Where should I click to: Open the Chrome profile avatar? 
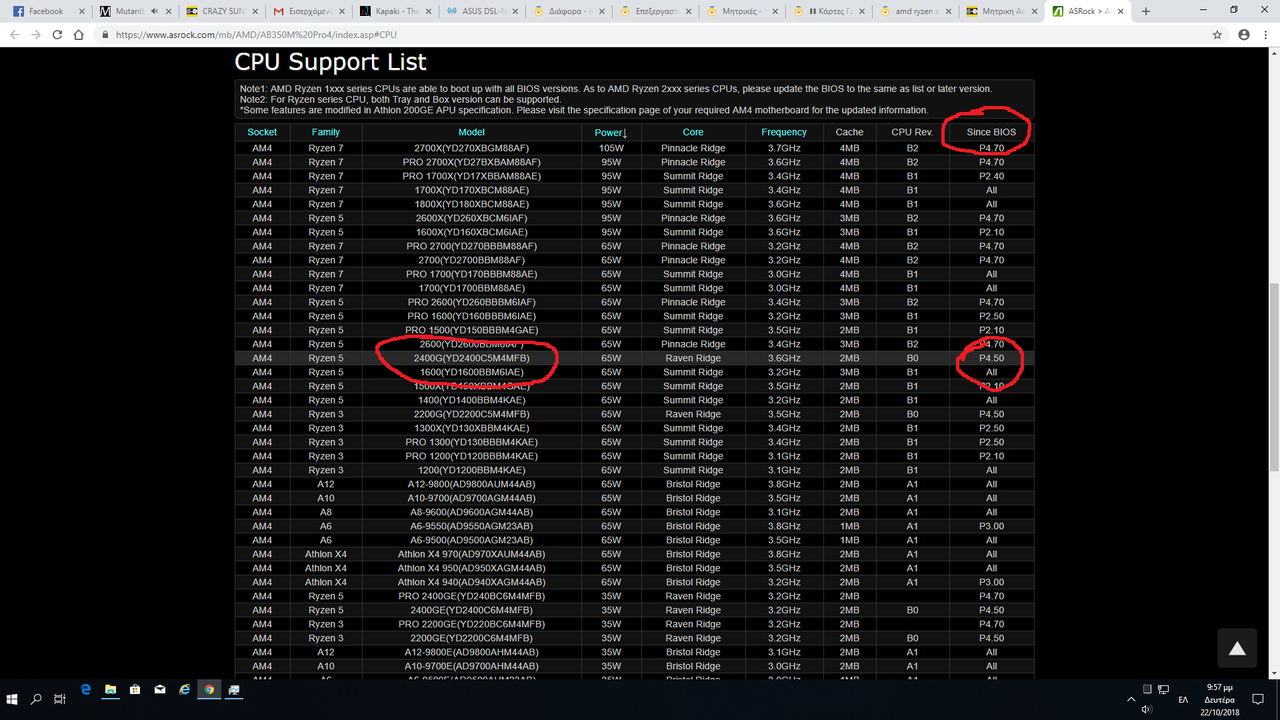(1243, 34)
